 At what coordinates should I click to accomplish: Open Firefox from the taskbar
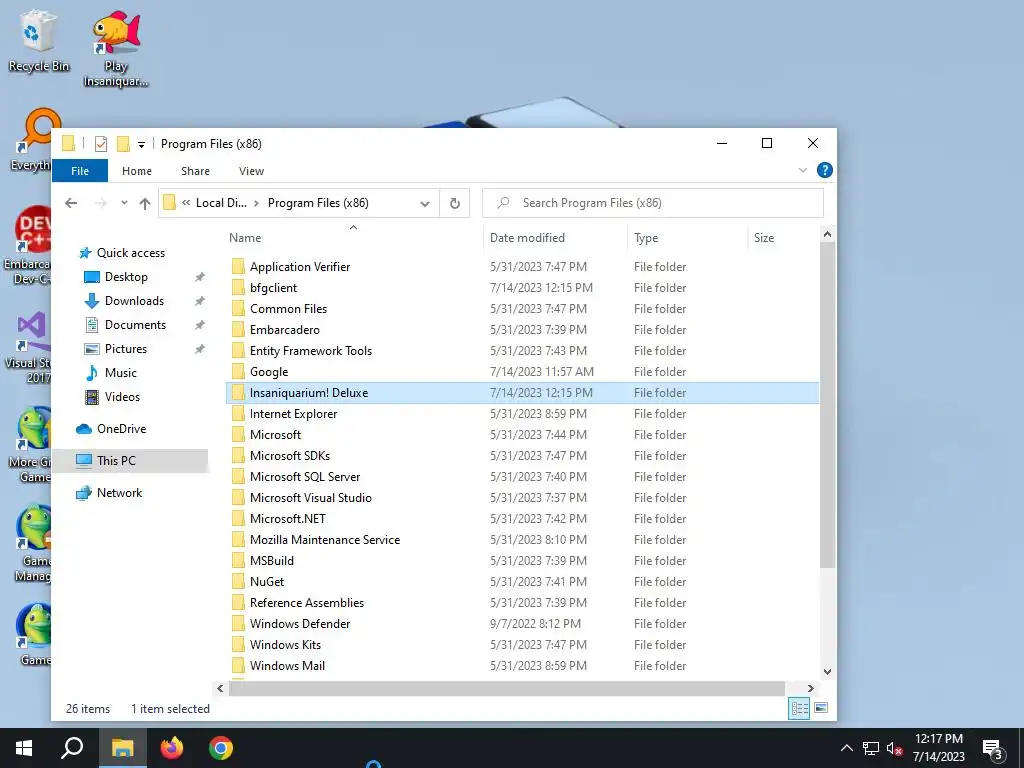pyautogui.click(x=172, y=748)
